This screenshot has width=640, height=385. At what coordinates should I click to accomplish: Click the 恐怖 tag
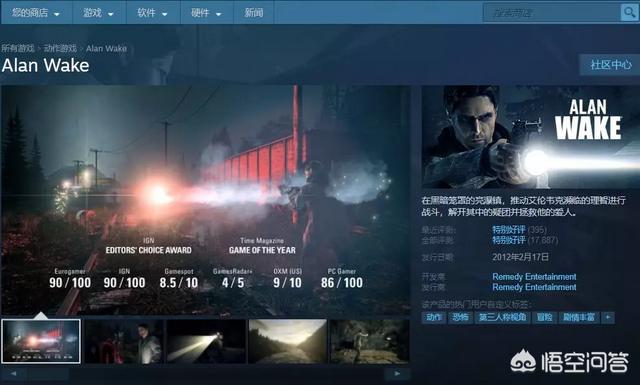[460, 317]
